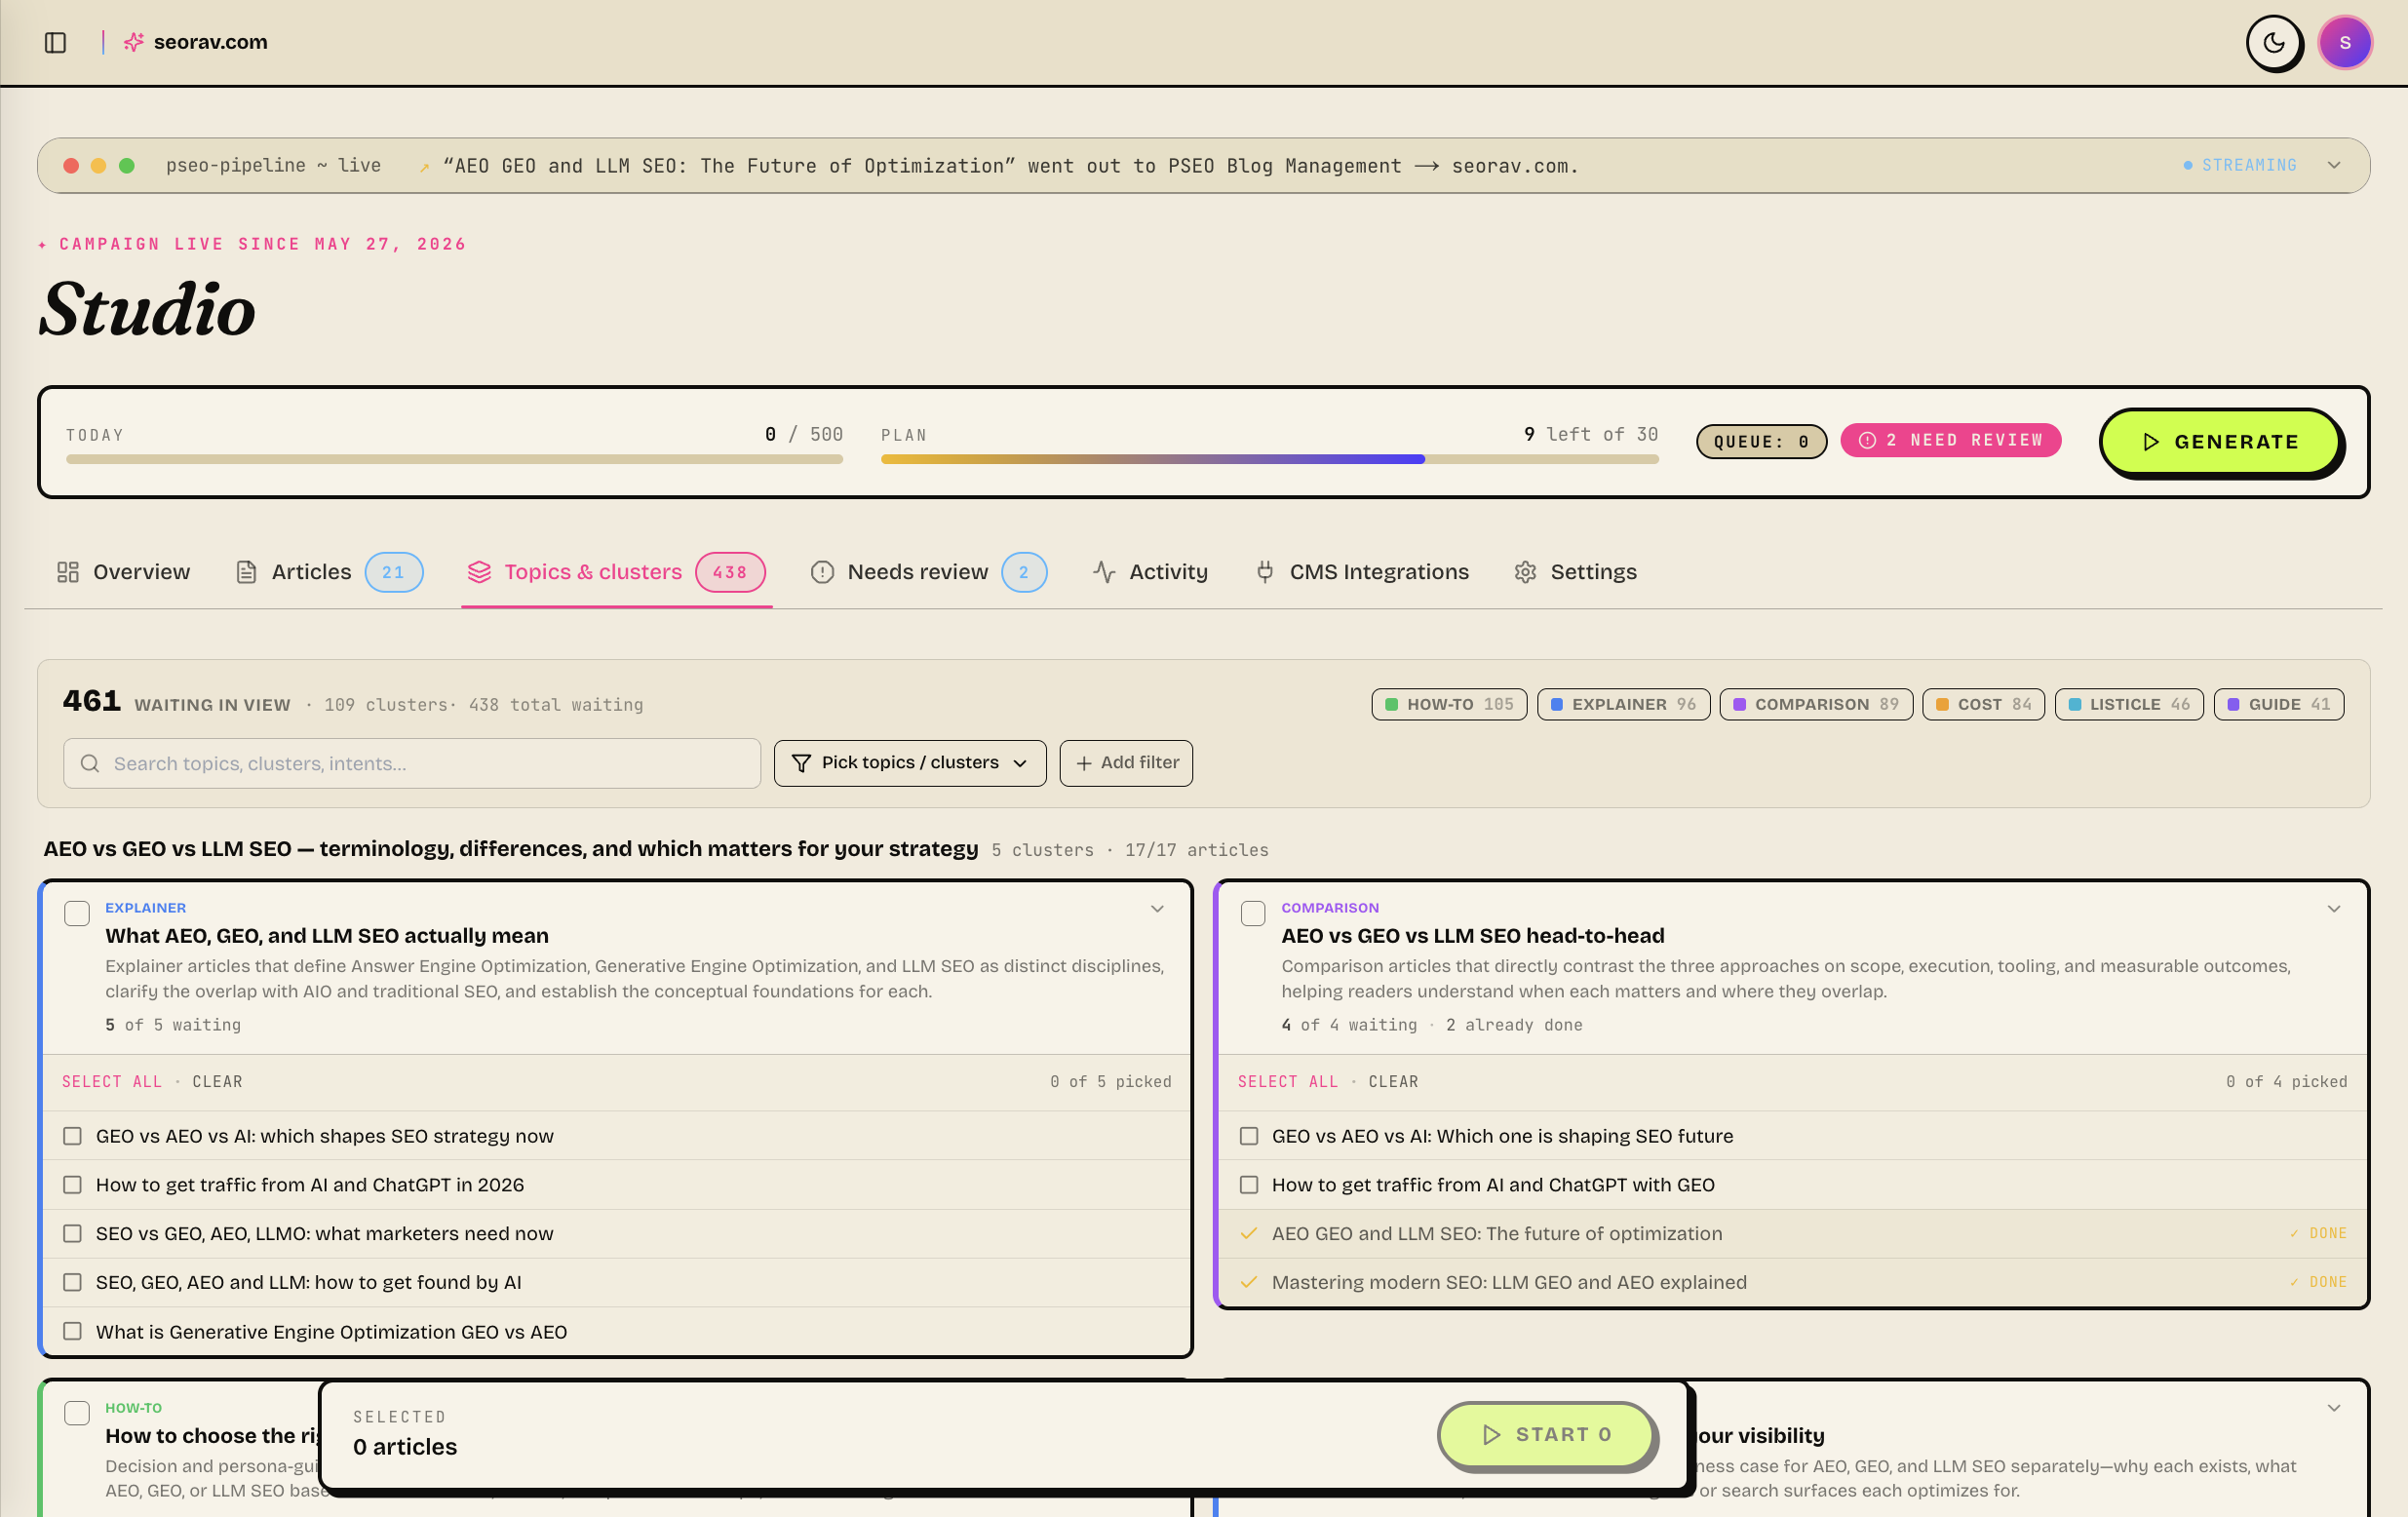
Task: Expand the bottom-right cluster card chevron
Action: pyautogui.click(x=2333, y=1408)
